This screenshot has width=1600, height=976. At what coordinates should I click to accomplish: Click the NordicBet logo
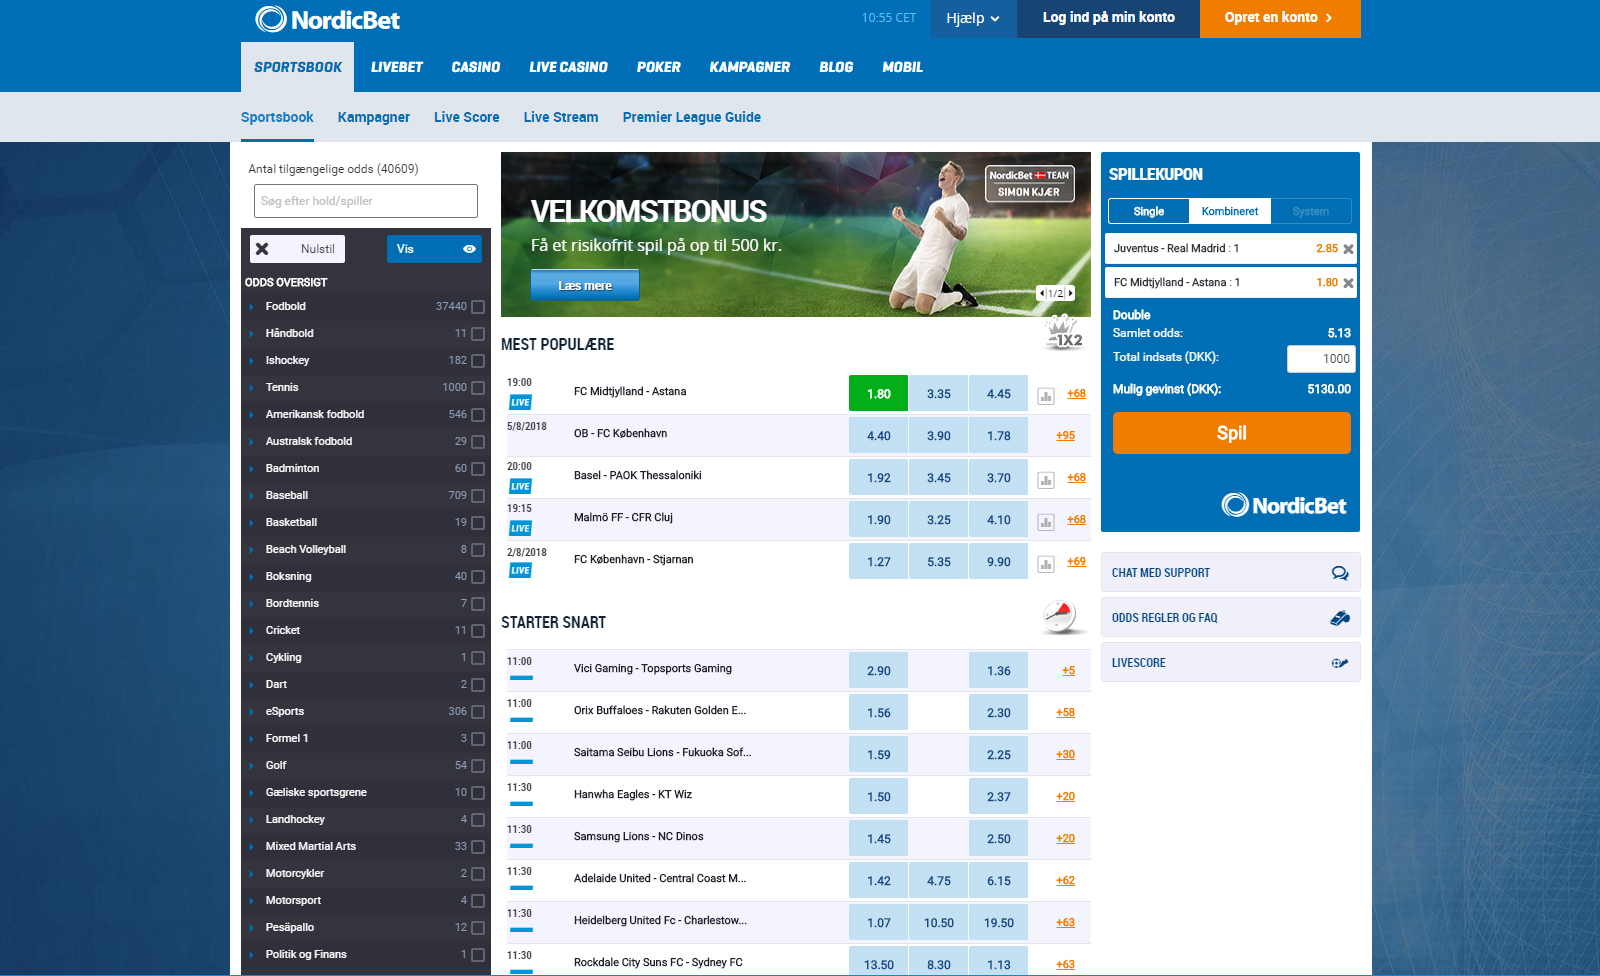(328, 18)
